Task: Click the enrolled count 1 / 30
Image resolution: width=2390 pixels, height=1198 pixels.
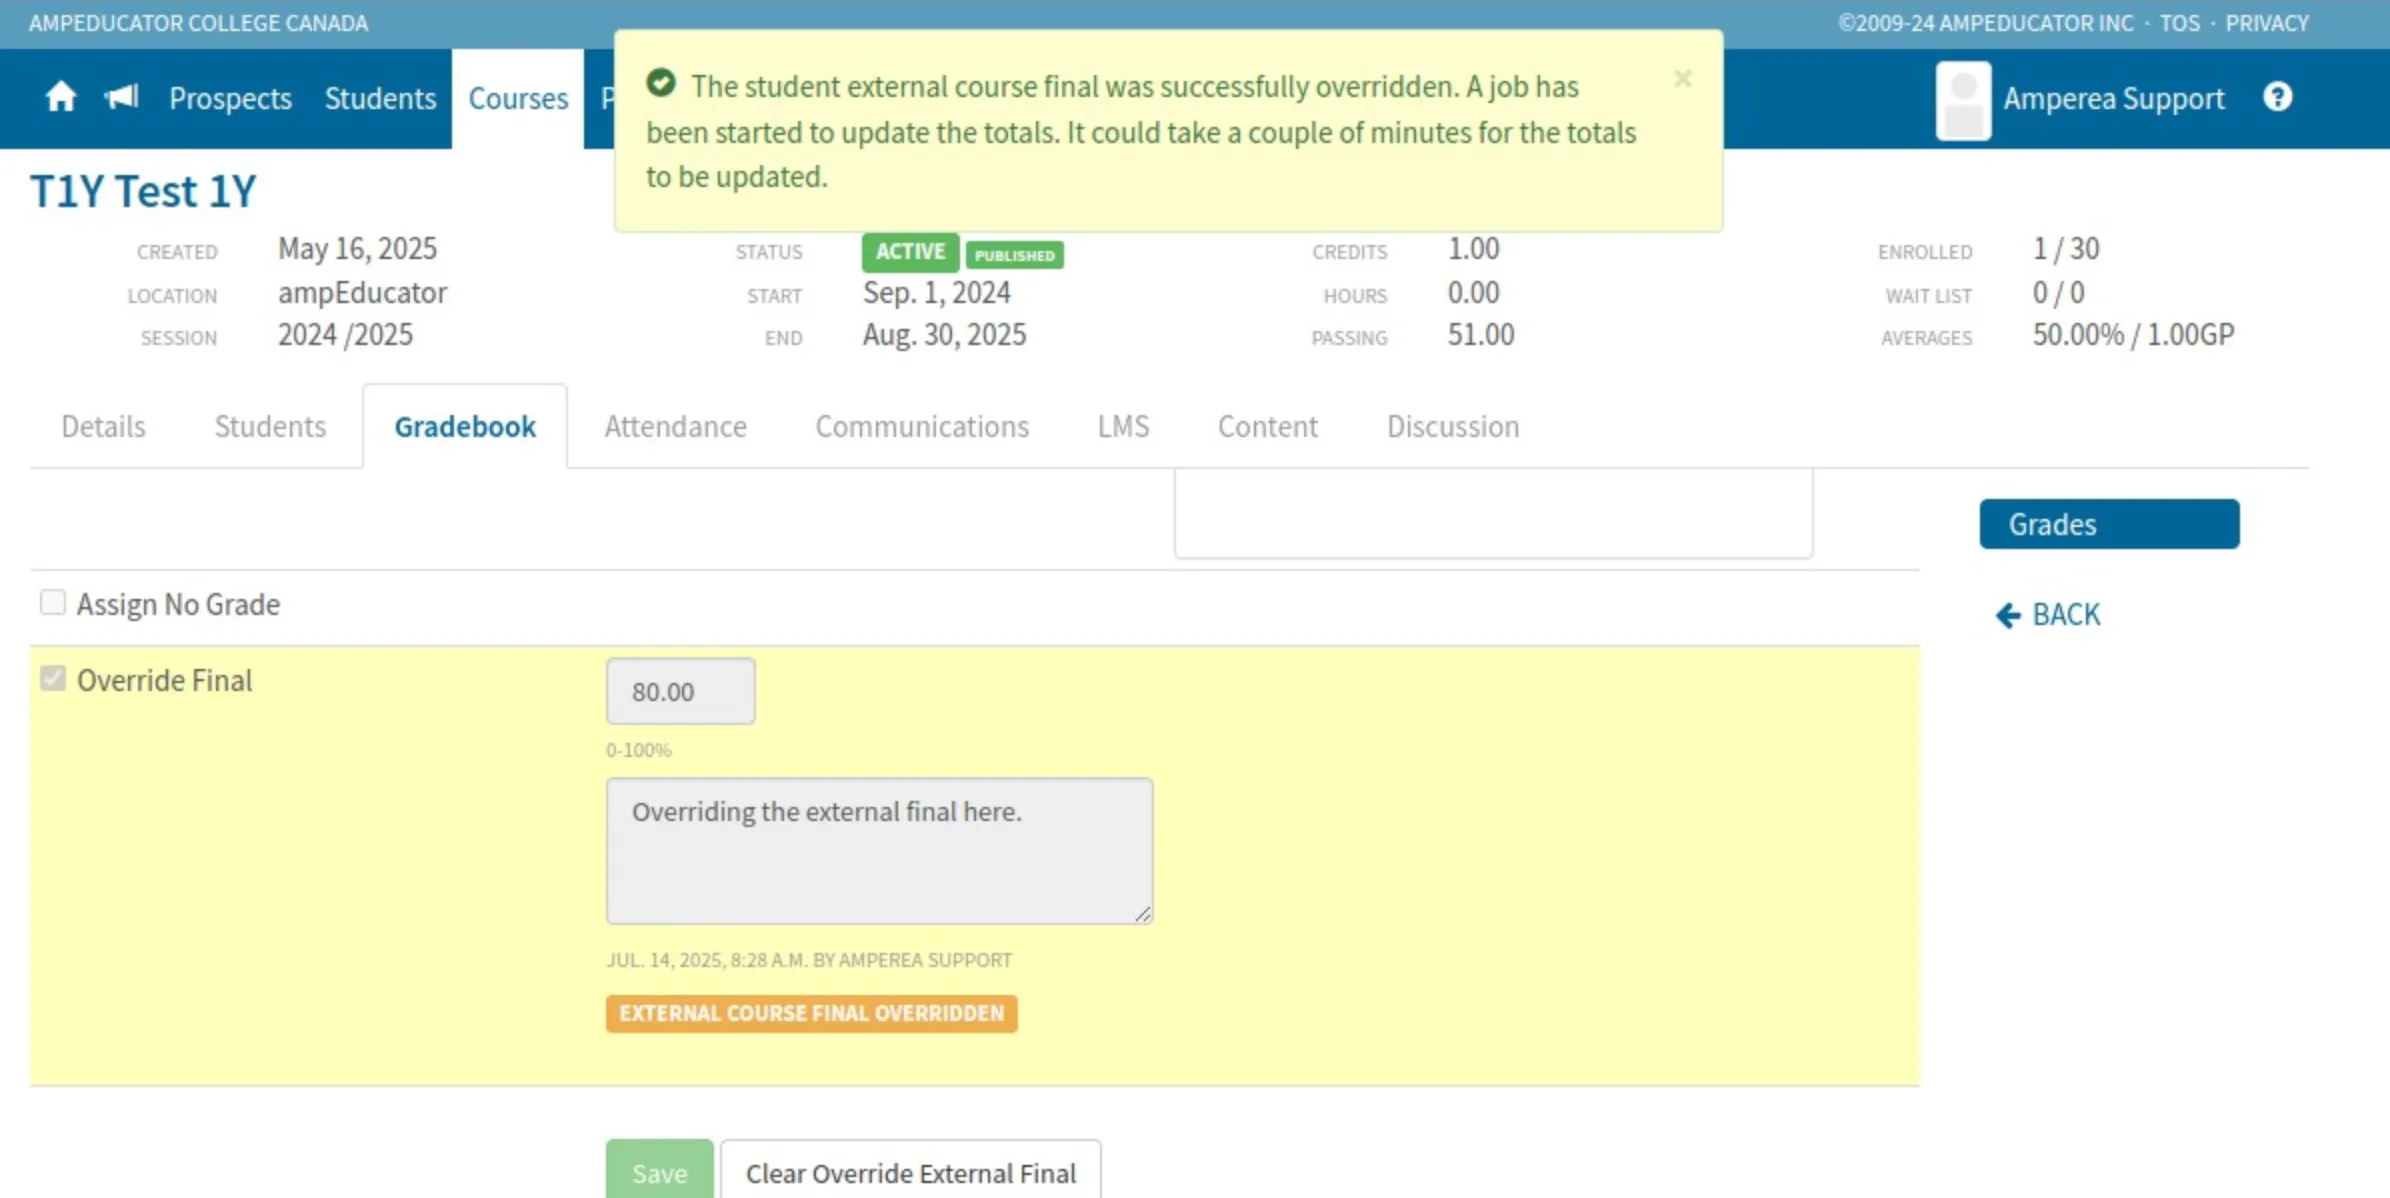Action: (x=2066, y=248)
